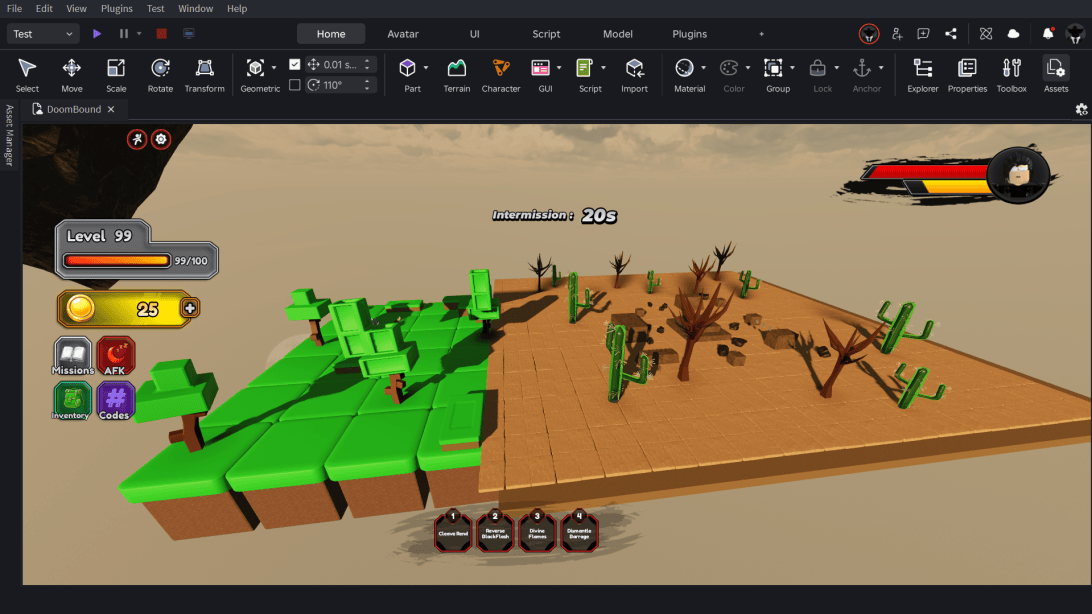
Task: Expand the GUI dropdown arrow
Action: (x=559, y=68)
